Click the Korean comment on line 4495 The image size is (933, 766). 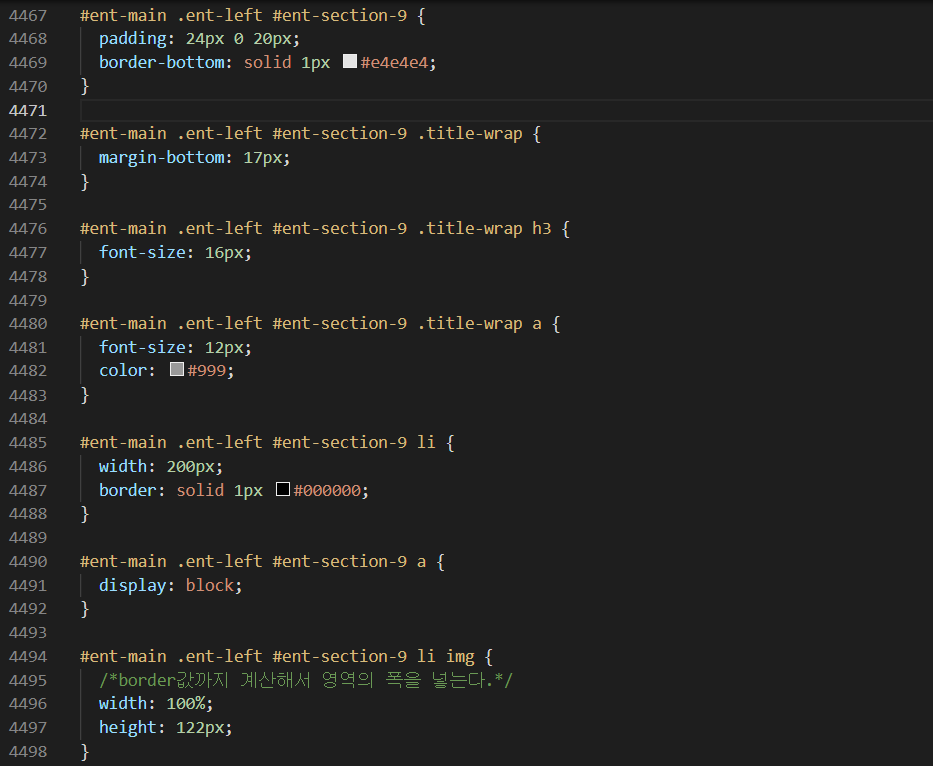tap(306, 680)
